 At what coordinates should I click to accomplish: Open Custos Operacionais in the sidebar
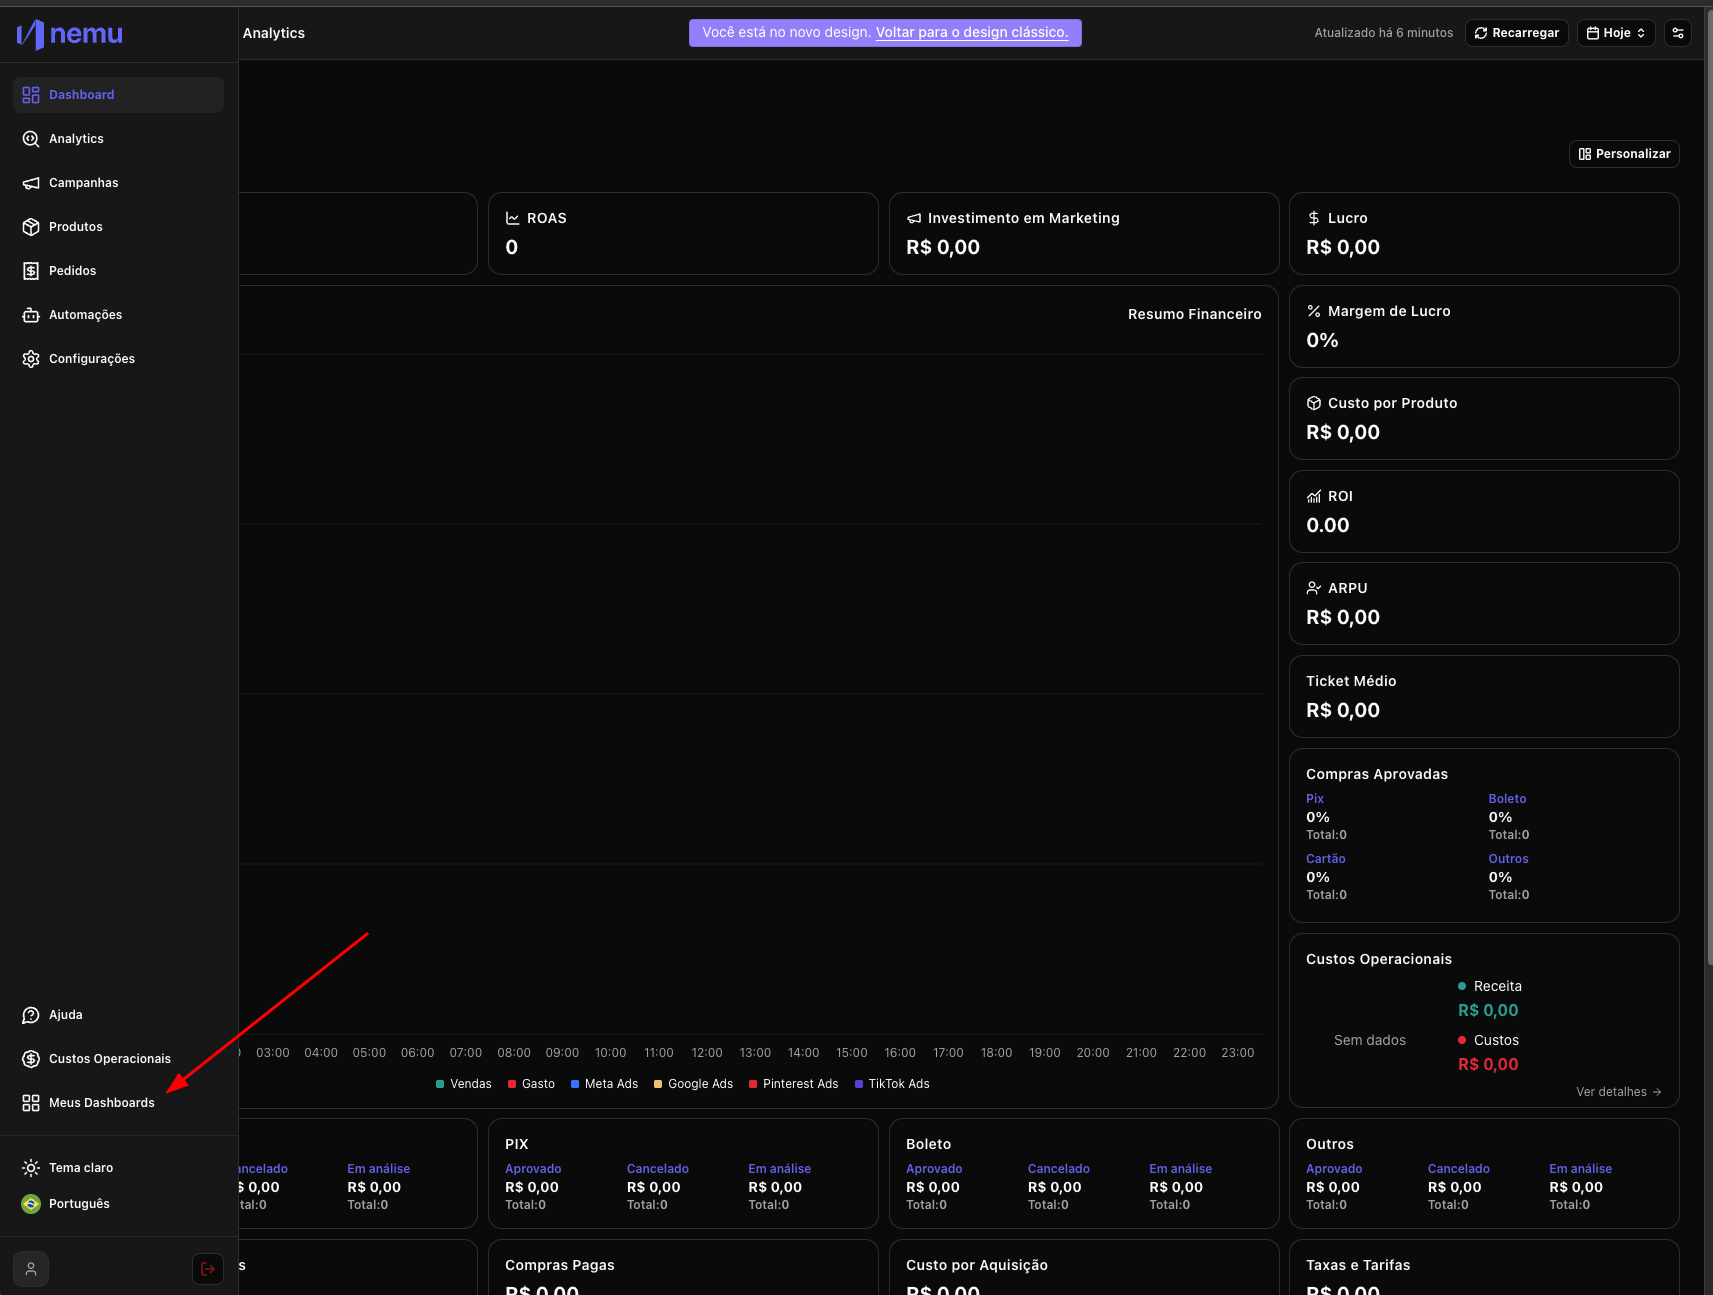coord(118,1059)
